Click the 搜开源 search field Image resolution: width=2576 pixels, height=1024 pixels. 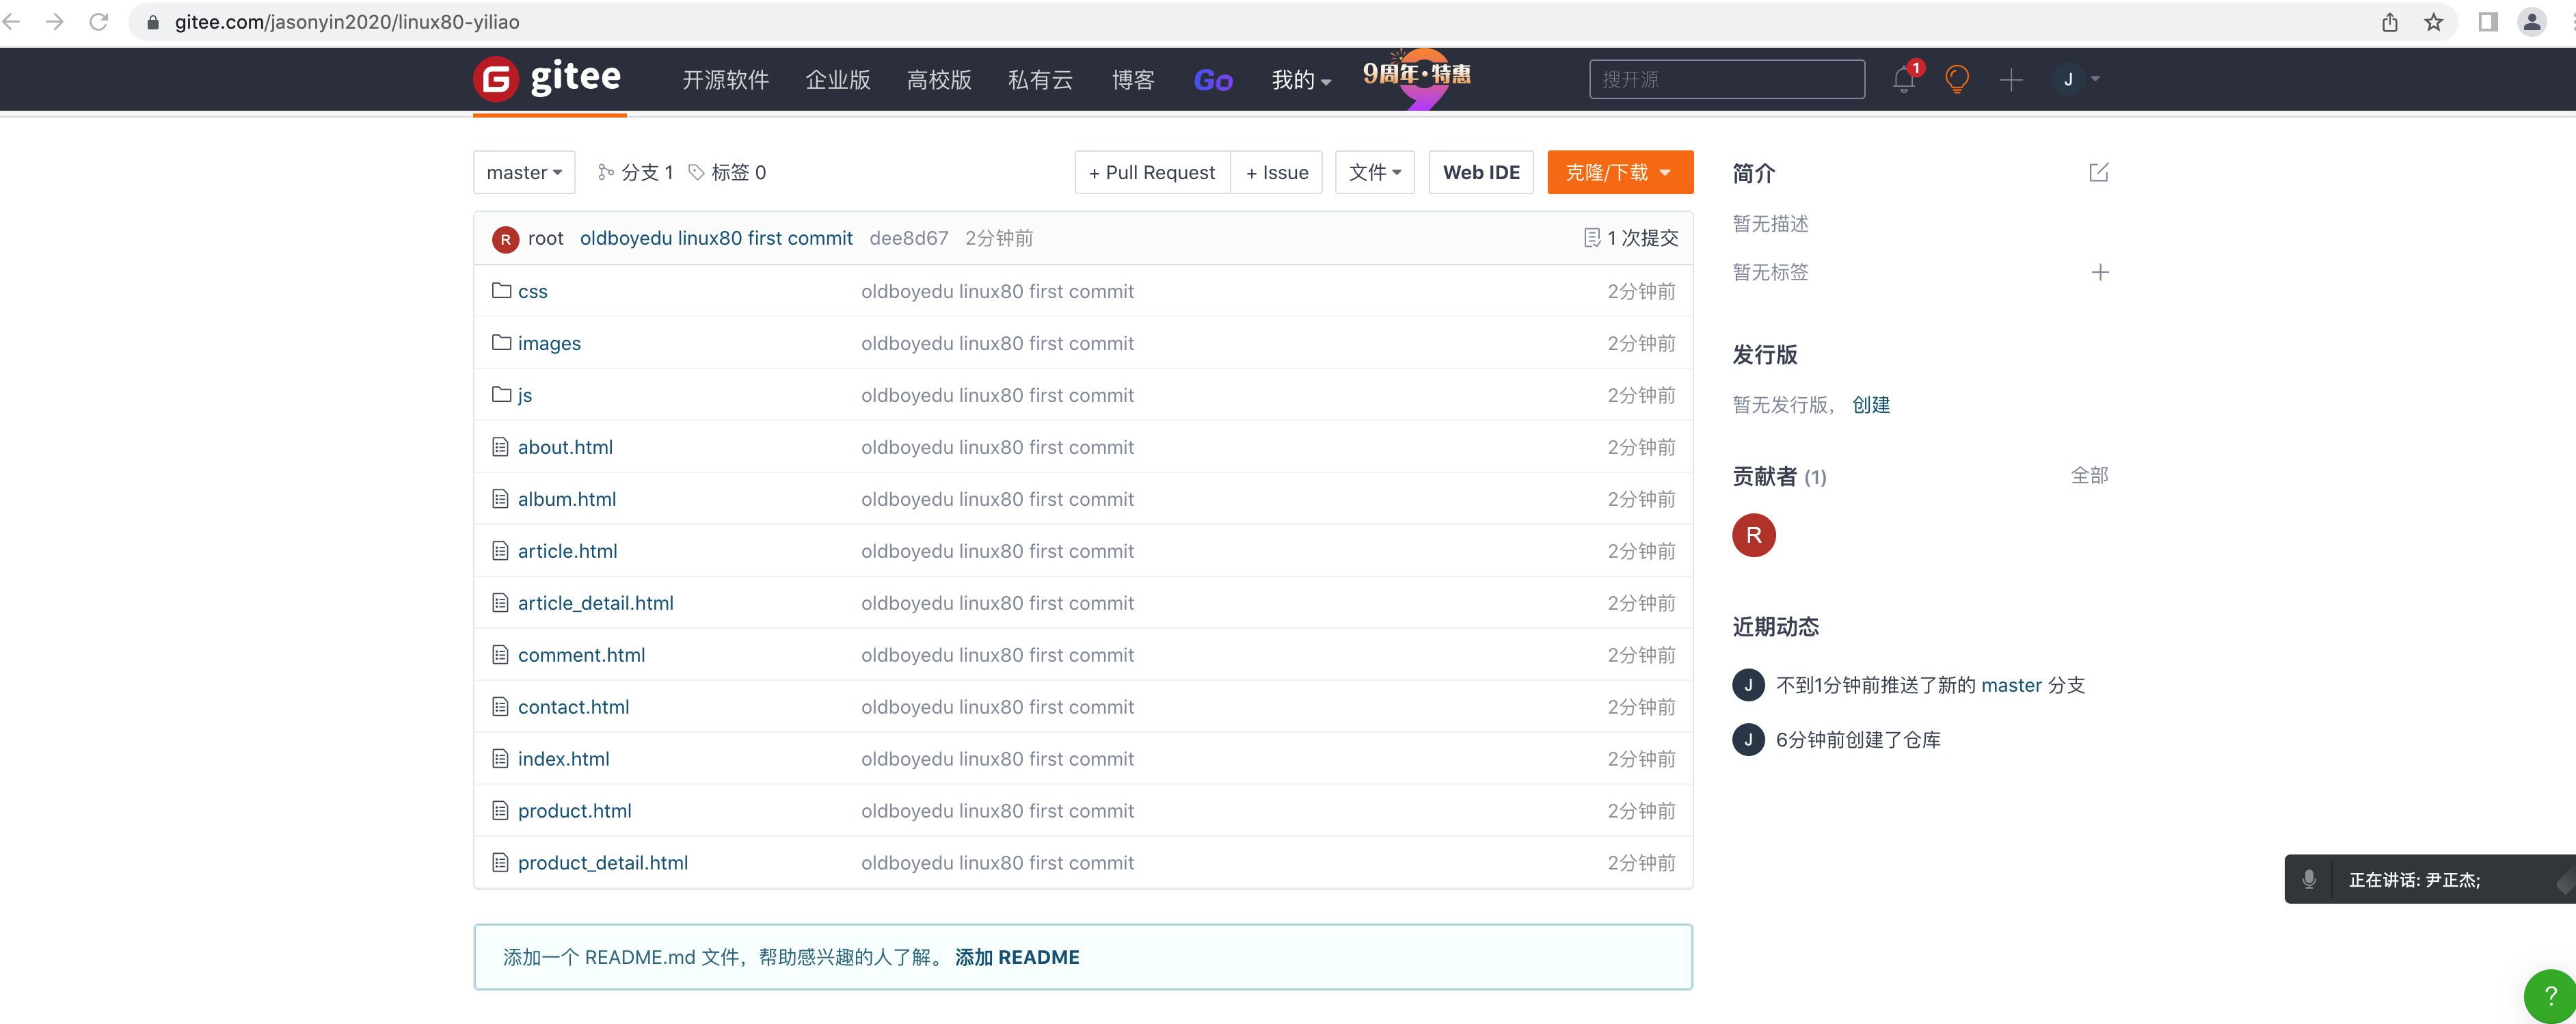coord(1726,79)
